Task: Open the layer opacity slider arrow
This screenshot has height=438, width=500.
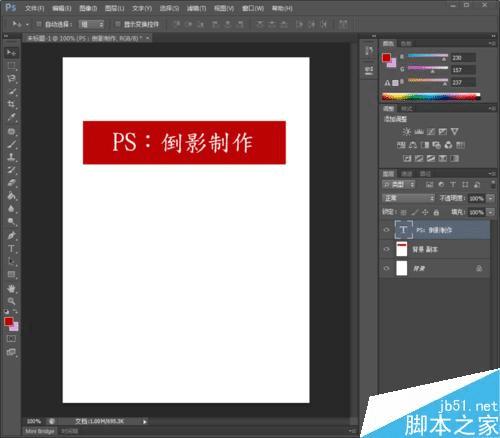Action: coord(491,198)
